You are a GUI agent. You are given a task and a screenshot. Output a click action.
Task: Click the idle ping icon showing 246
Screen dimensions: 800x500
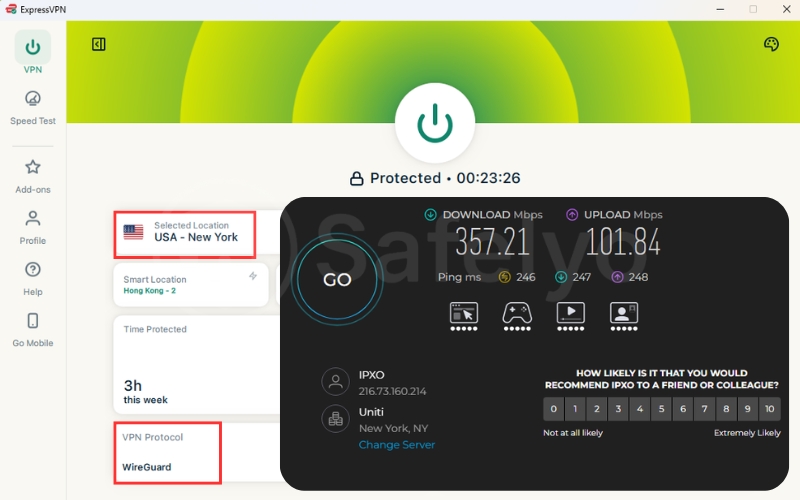coord(504,277)
